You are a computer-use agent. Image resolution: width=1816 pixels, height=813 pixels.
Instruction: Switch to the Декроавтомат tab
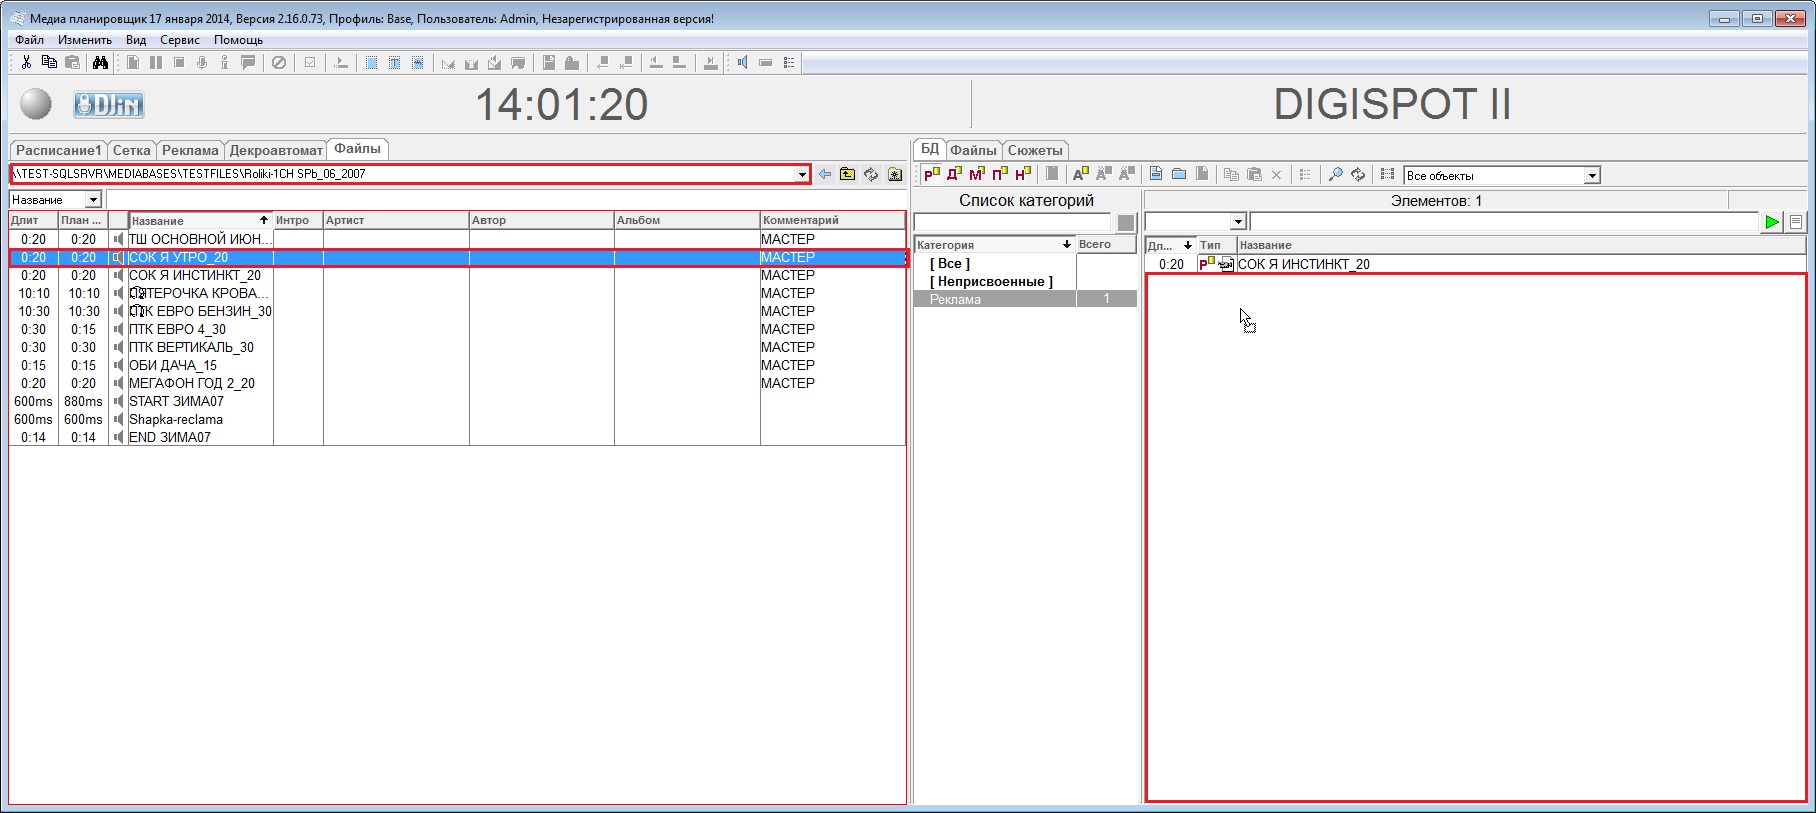(276, 150)
